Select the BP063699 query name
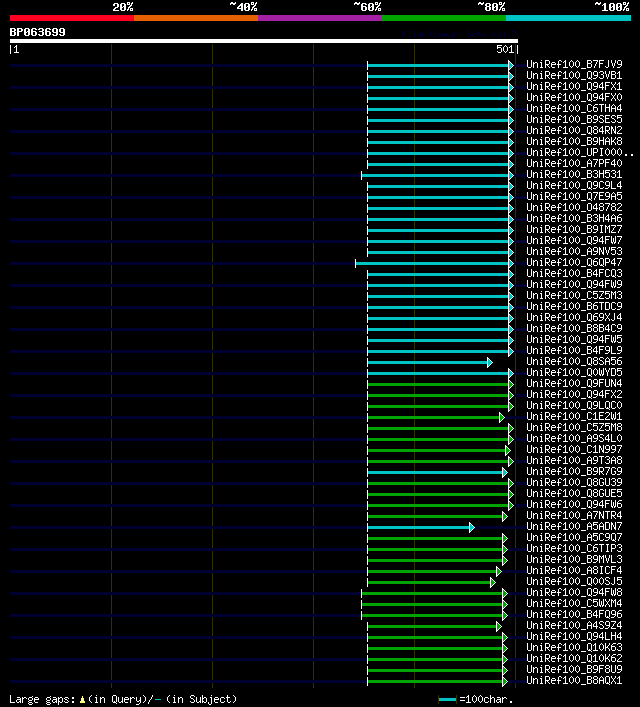Screen dimensions: 640x707 click(x=37, y=32)
